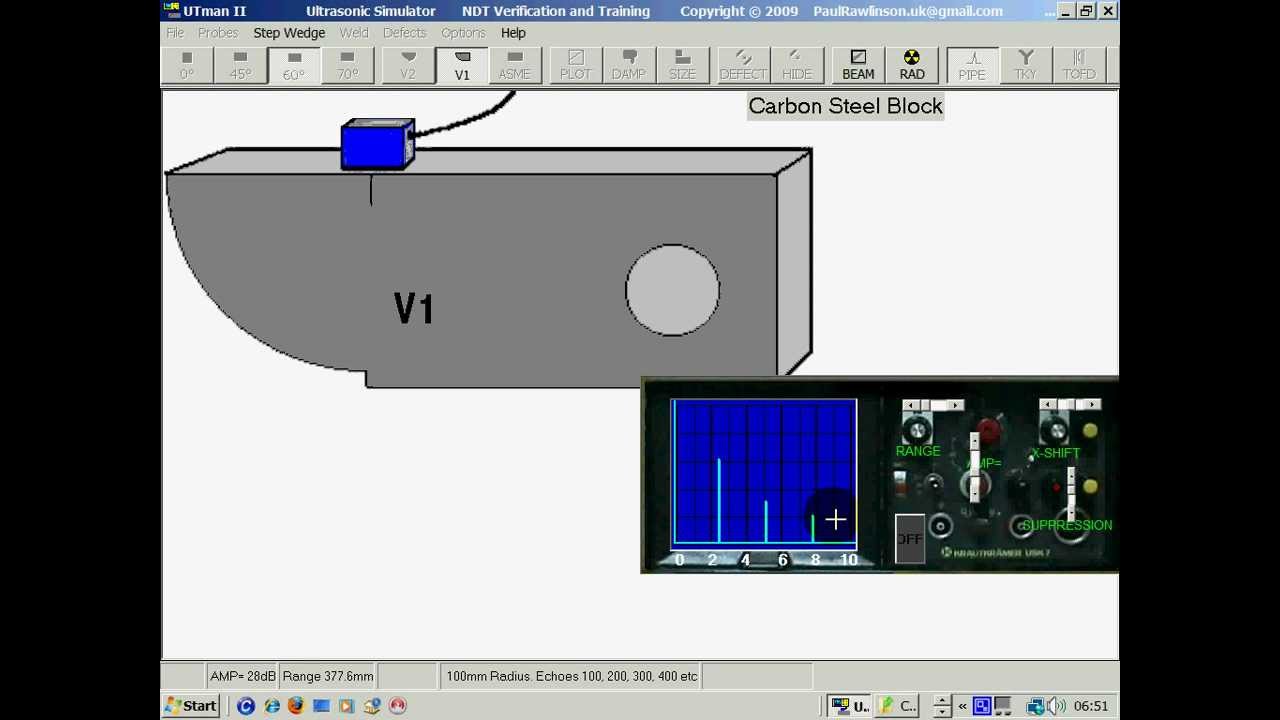Select the PIPE toolbar button

[972, 65]
